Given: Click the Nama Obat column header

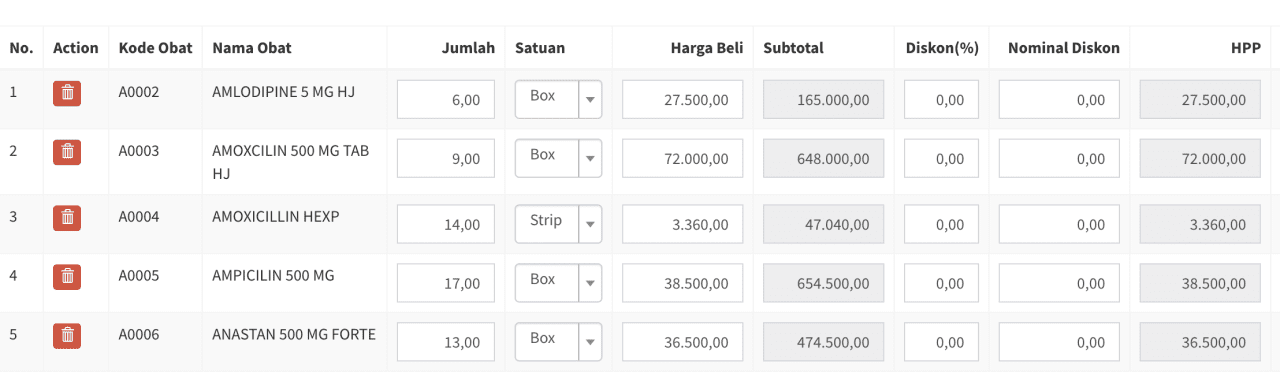Looking at the screenshot, I should pyautogui.click(x=252, y=48).
